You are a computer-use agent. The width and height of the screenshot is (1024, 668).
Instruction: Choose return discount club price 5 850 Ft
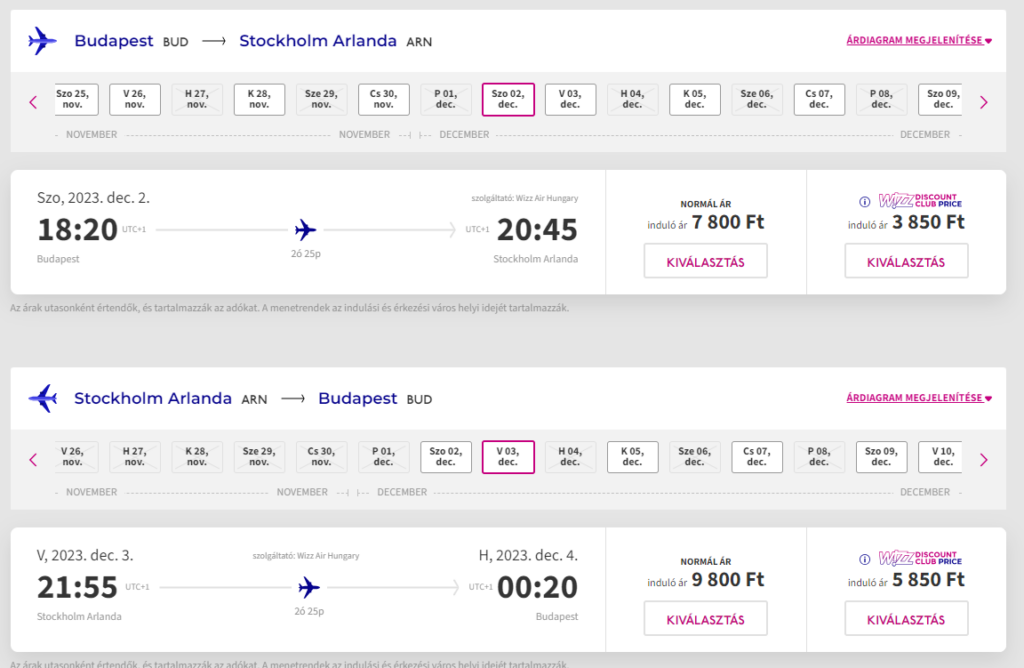pos(906,619)
